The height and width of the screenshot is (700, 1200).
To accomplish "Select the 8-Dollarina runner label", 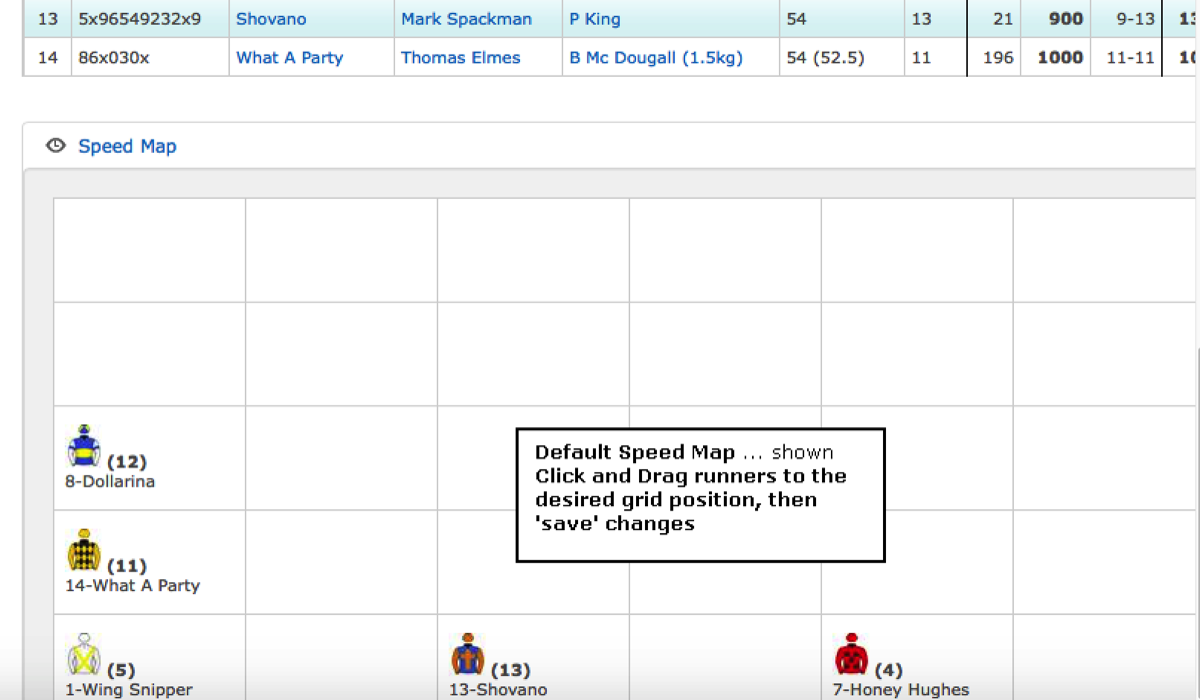I will (x=110, y=481).
